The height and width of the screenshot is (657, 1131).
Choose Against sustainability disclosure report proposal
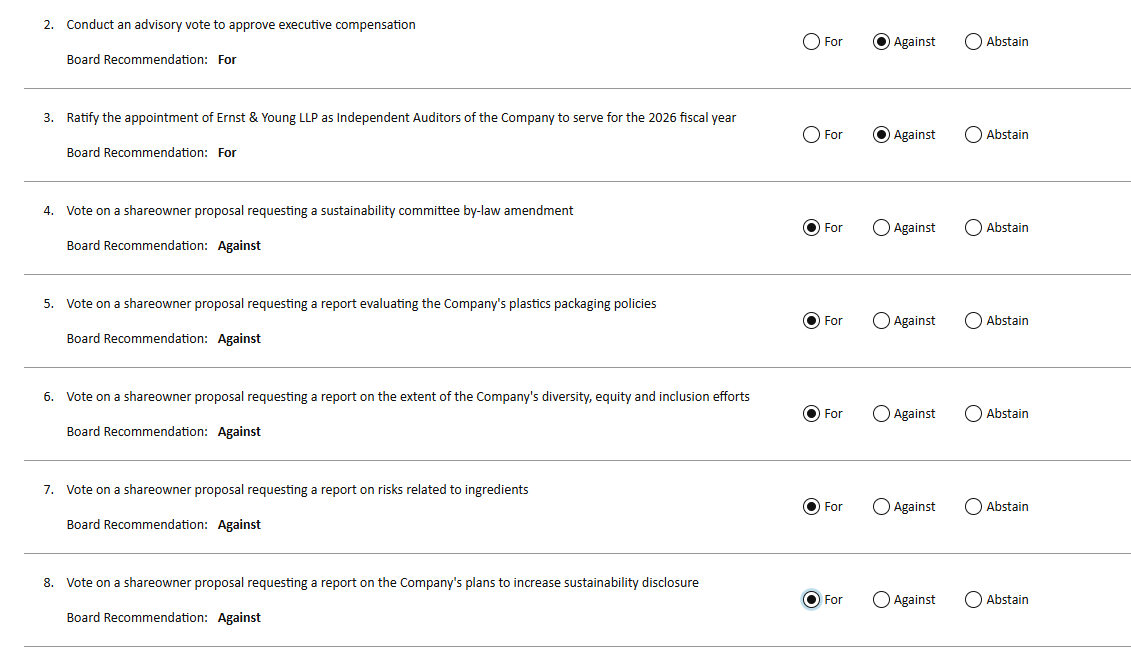tap(882, 600)
